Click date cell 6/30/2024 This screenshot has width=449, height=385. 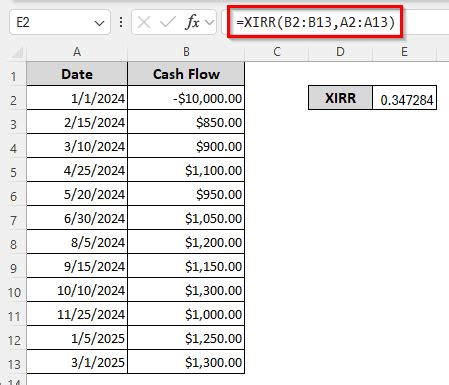click(77, 218)
